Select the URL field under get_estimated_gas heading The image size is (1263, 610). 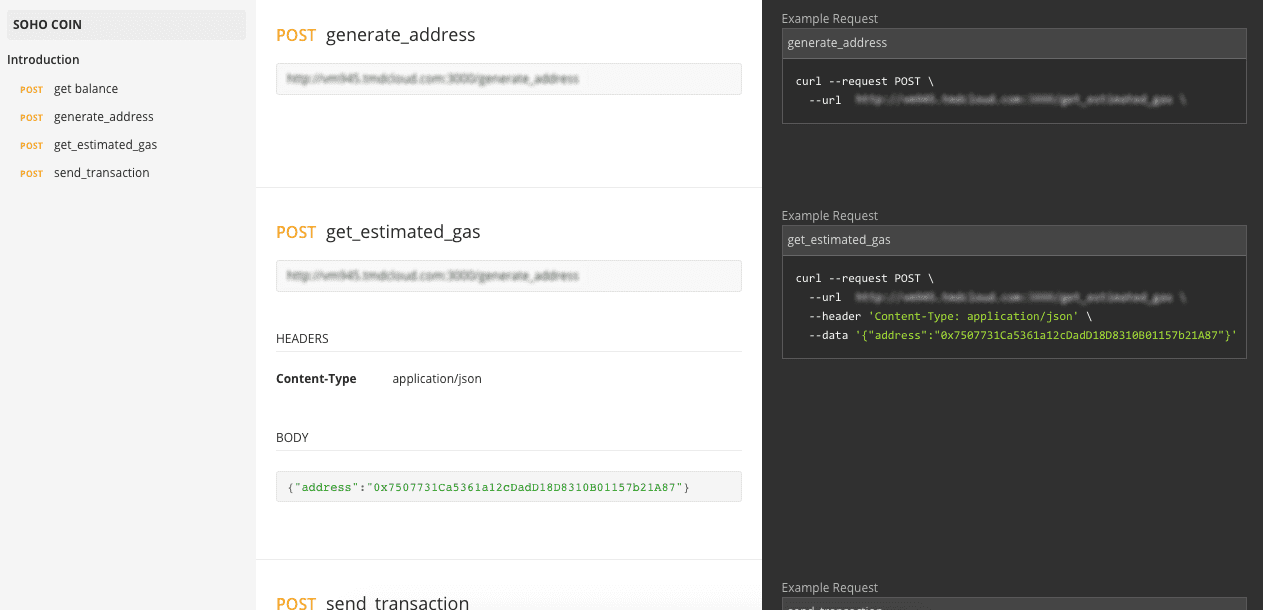click(x=508, y=276)
